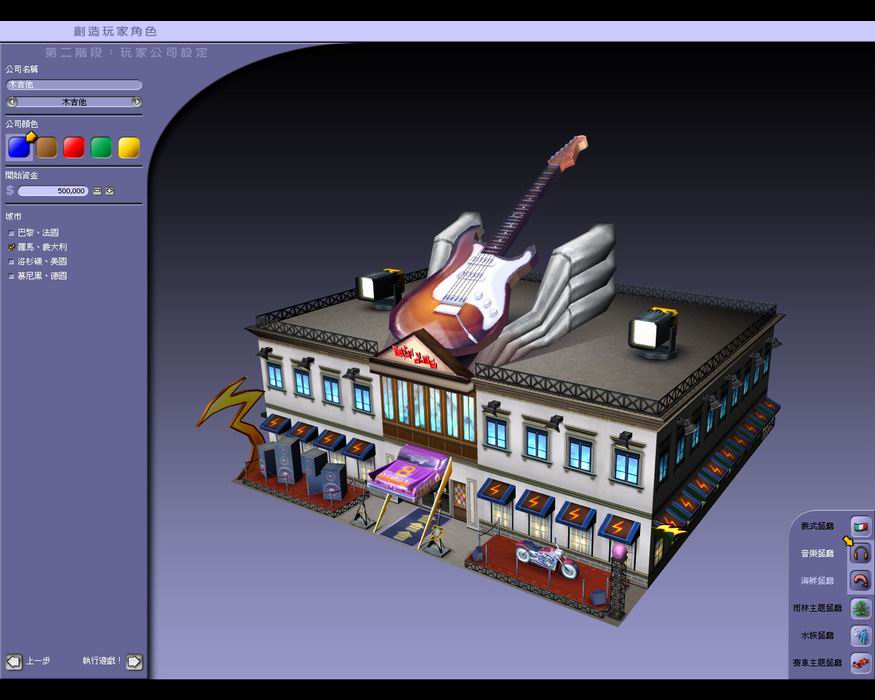The image size is (875, 700).
Task: Increase starting funds with the plus button
Action: click(x=110, y=190)
